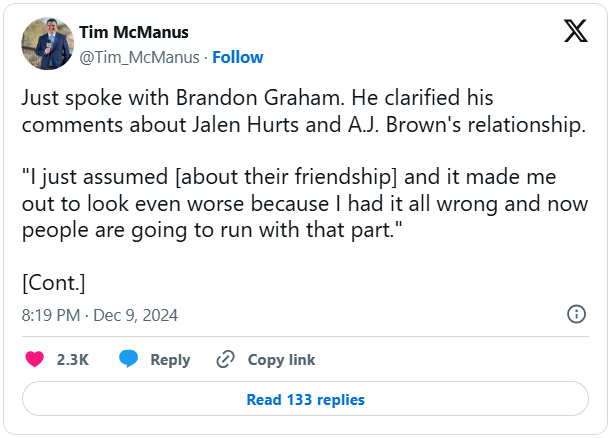Follow Tim McManus

[x=237, y=57]
